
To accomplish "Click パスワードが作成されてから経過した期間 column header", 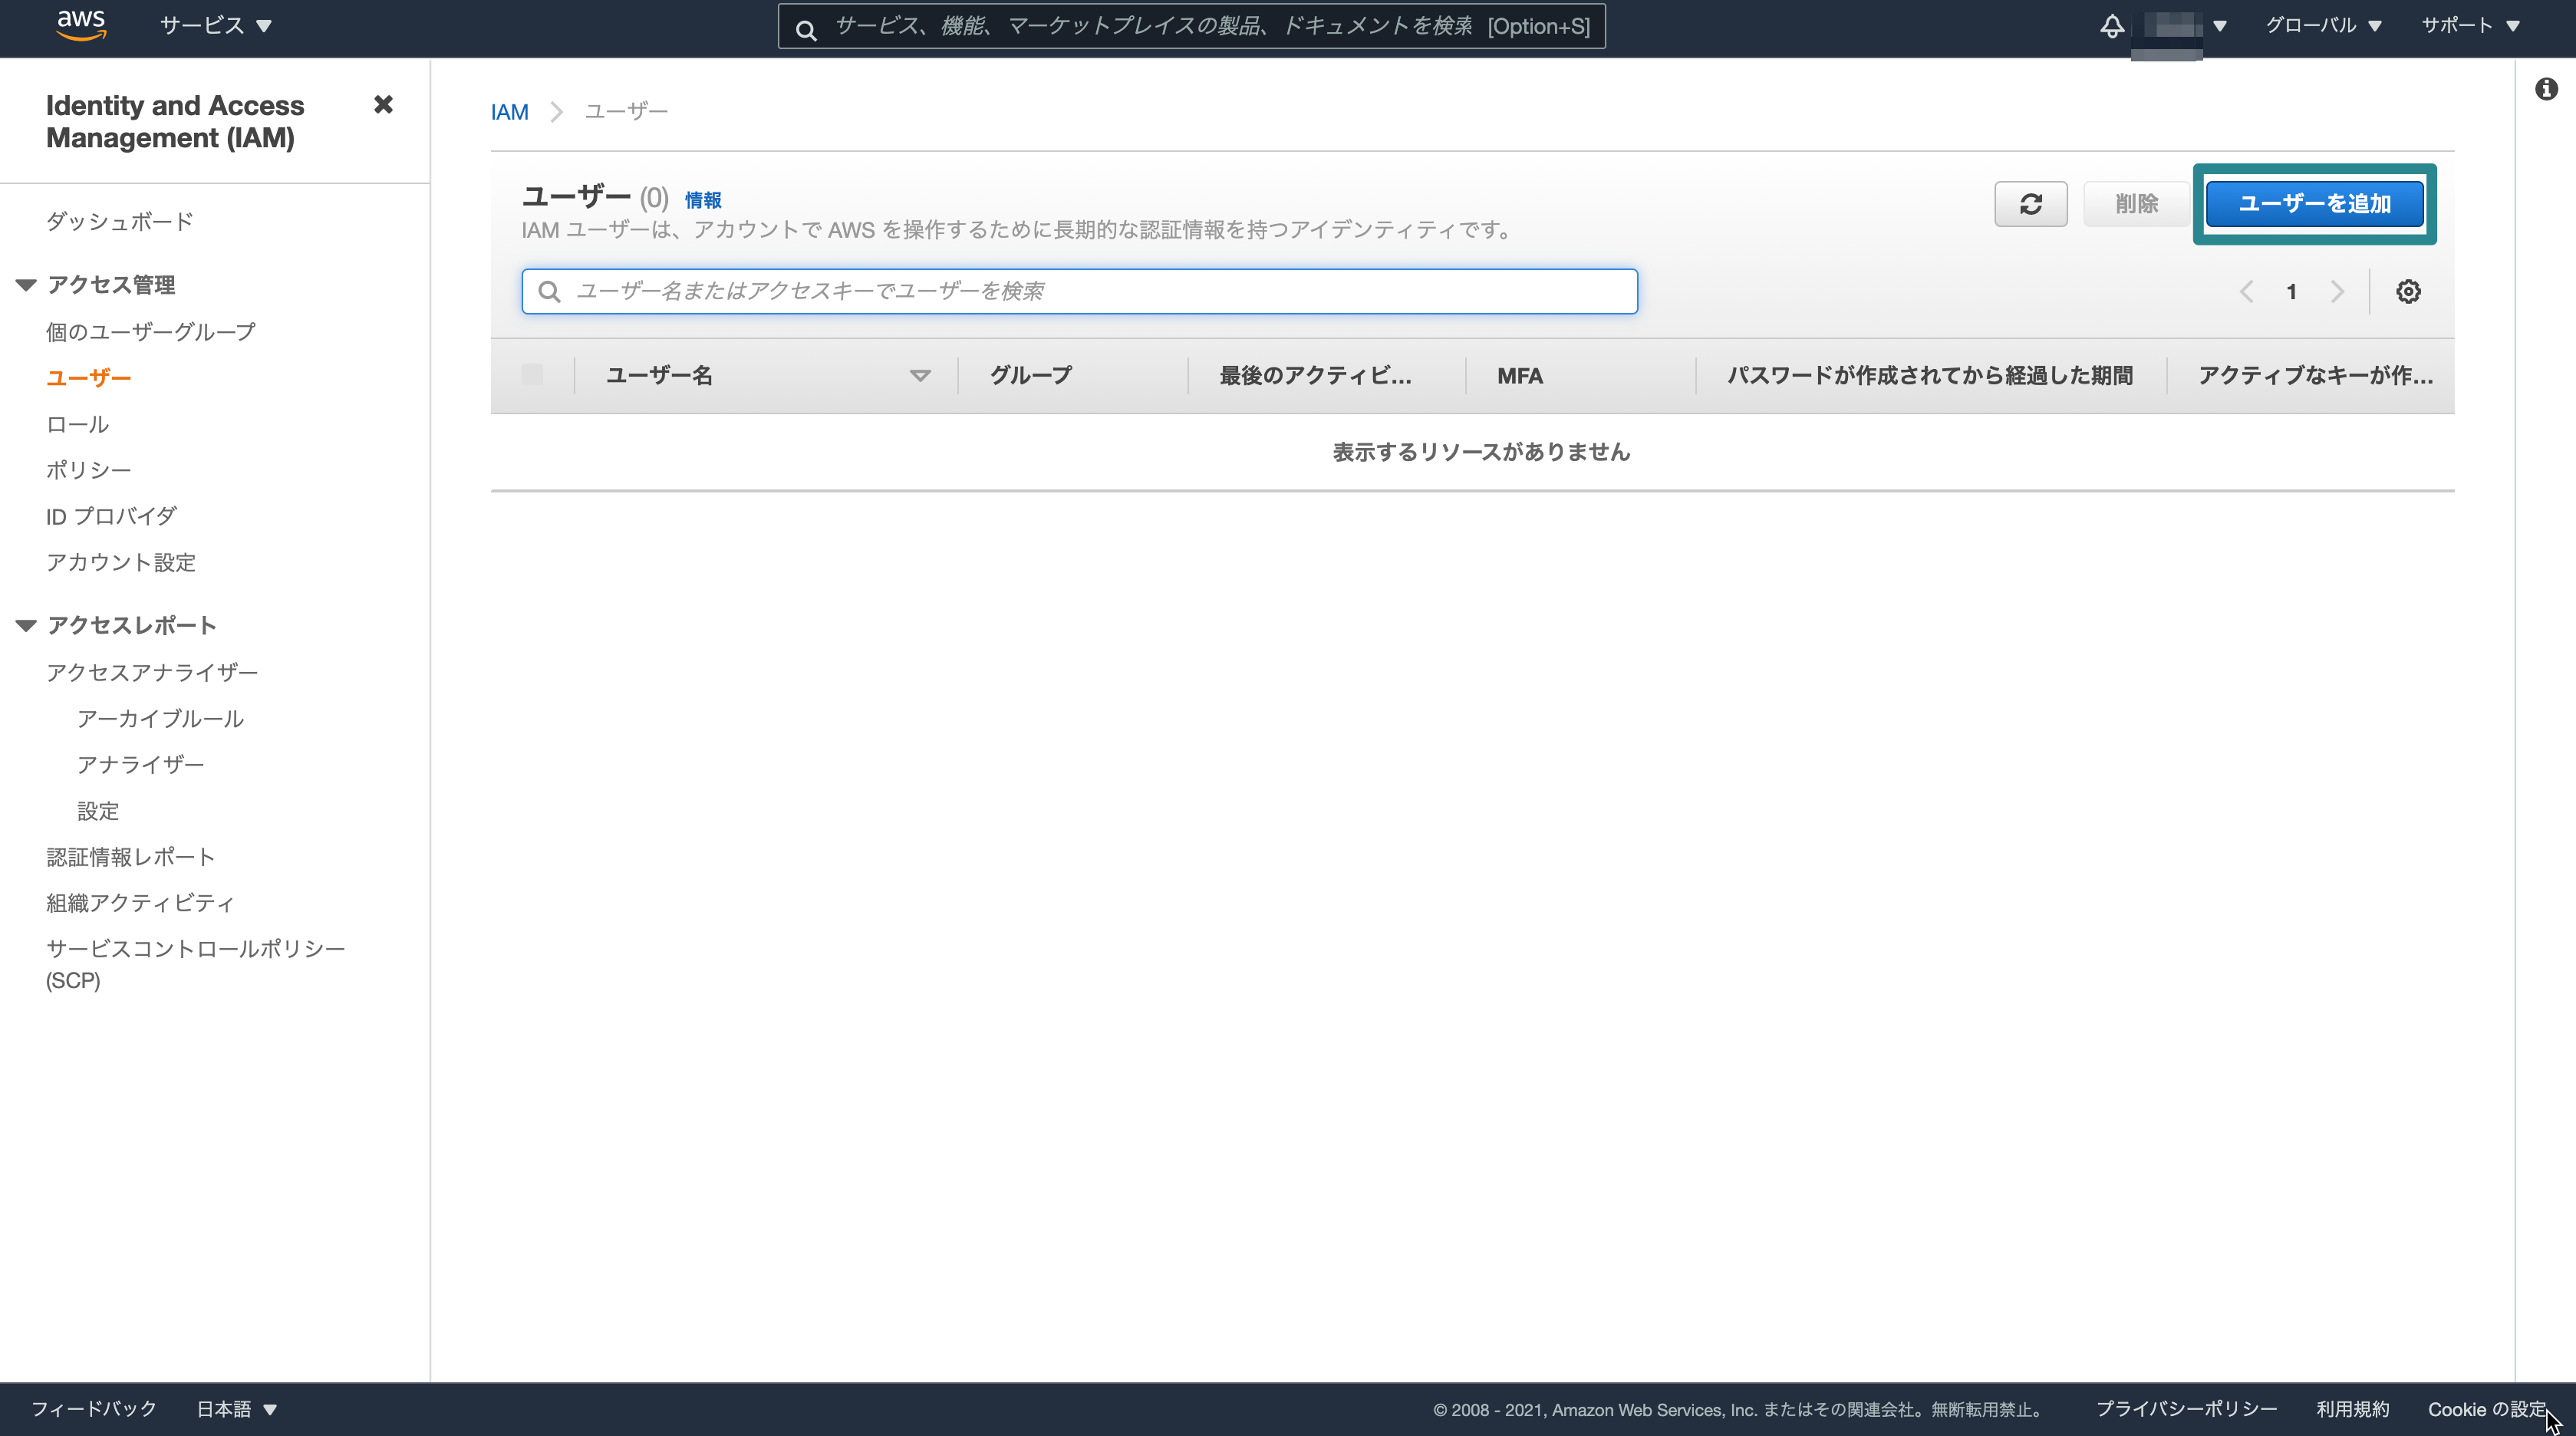I will tap(1930, 376).
